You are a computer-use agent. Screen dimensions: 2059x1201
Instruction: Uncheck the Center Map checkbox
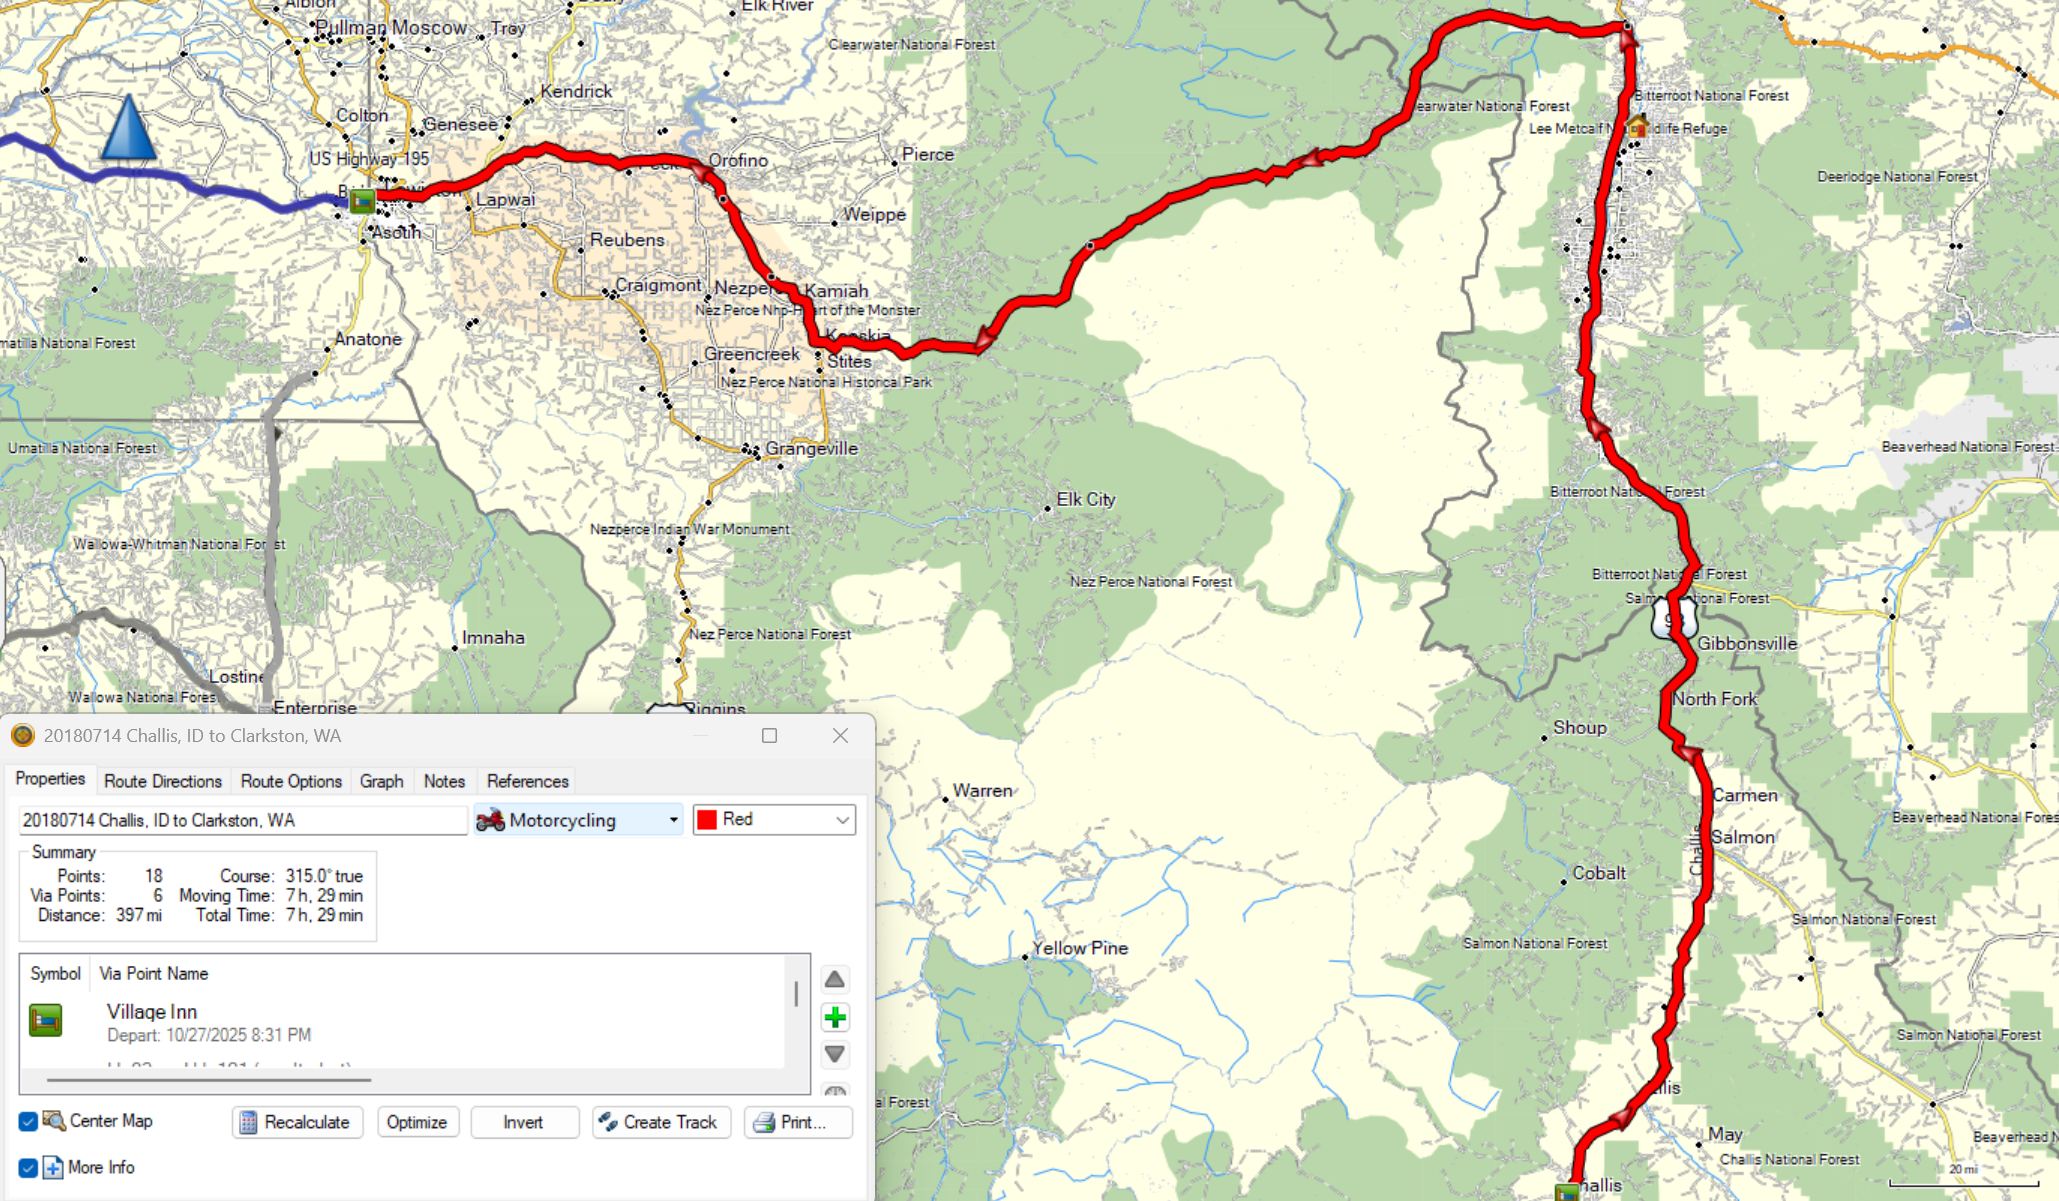coord(28,1121)
